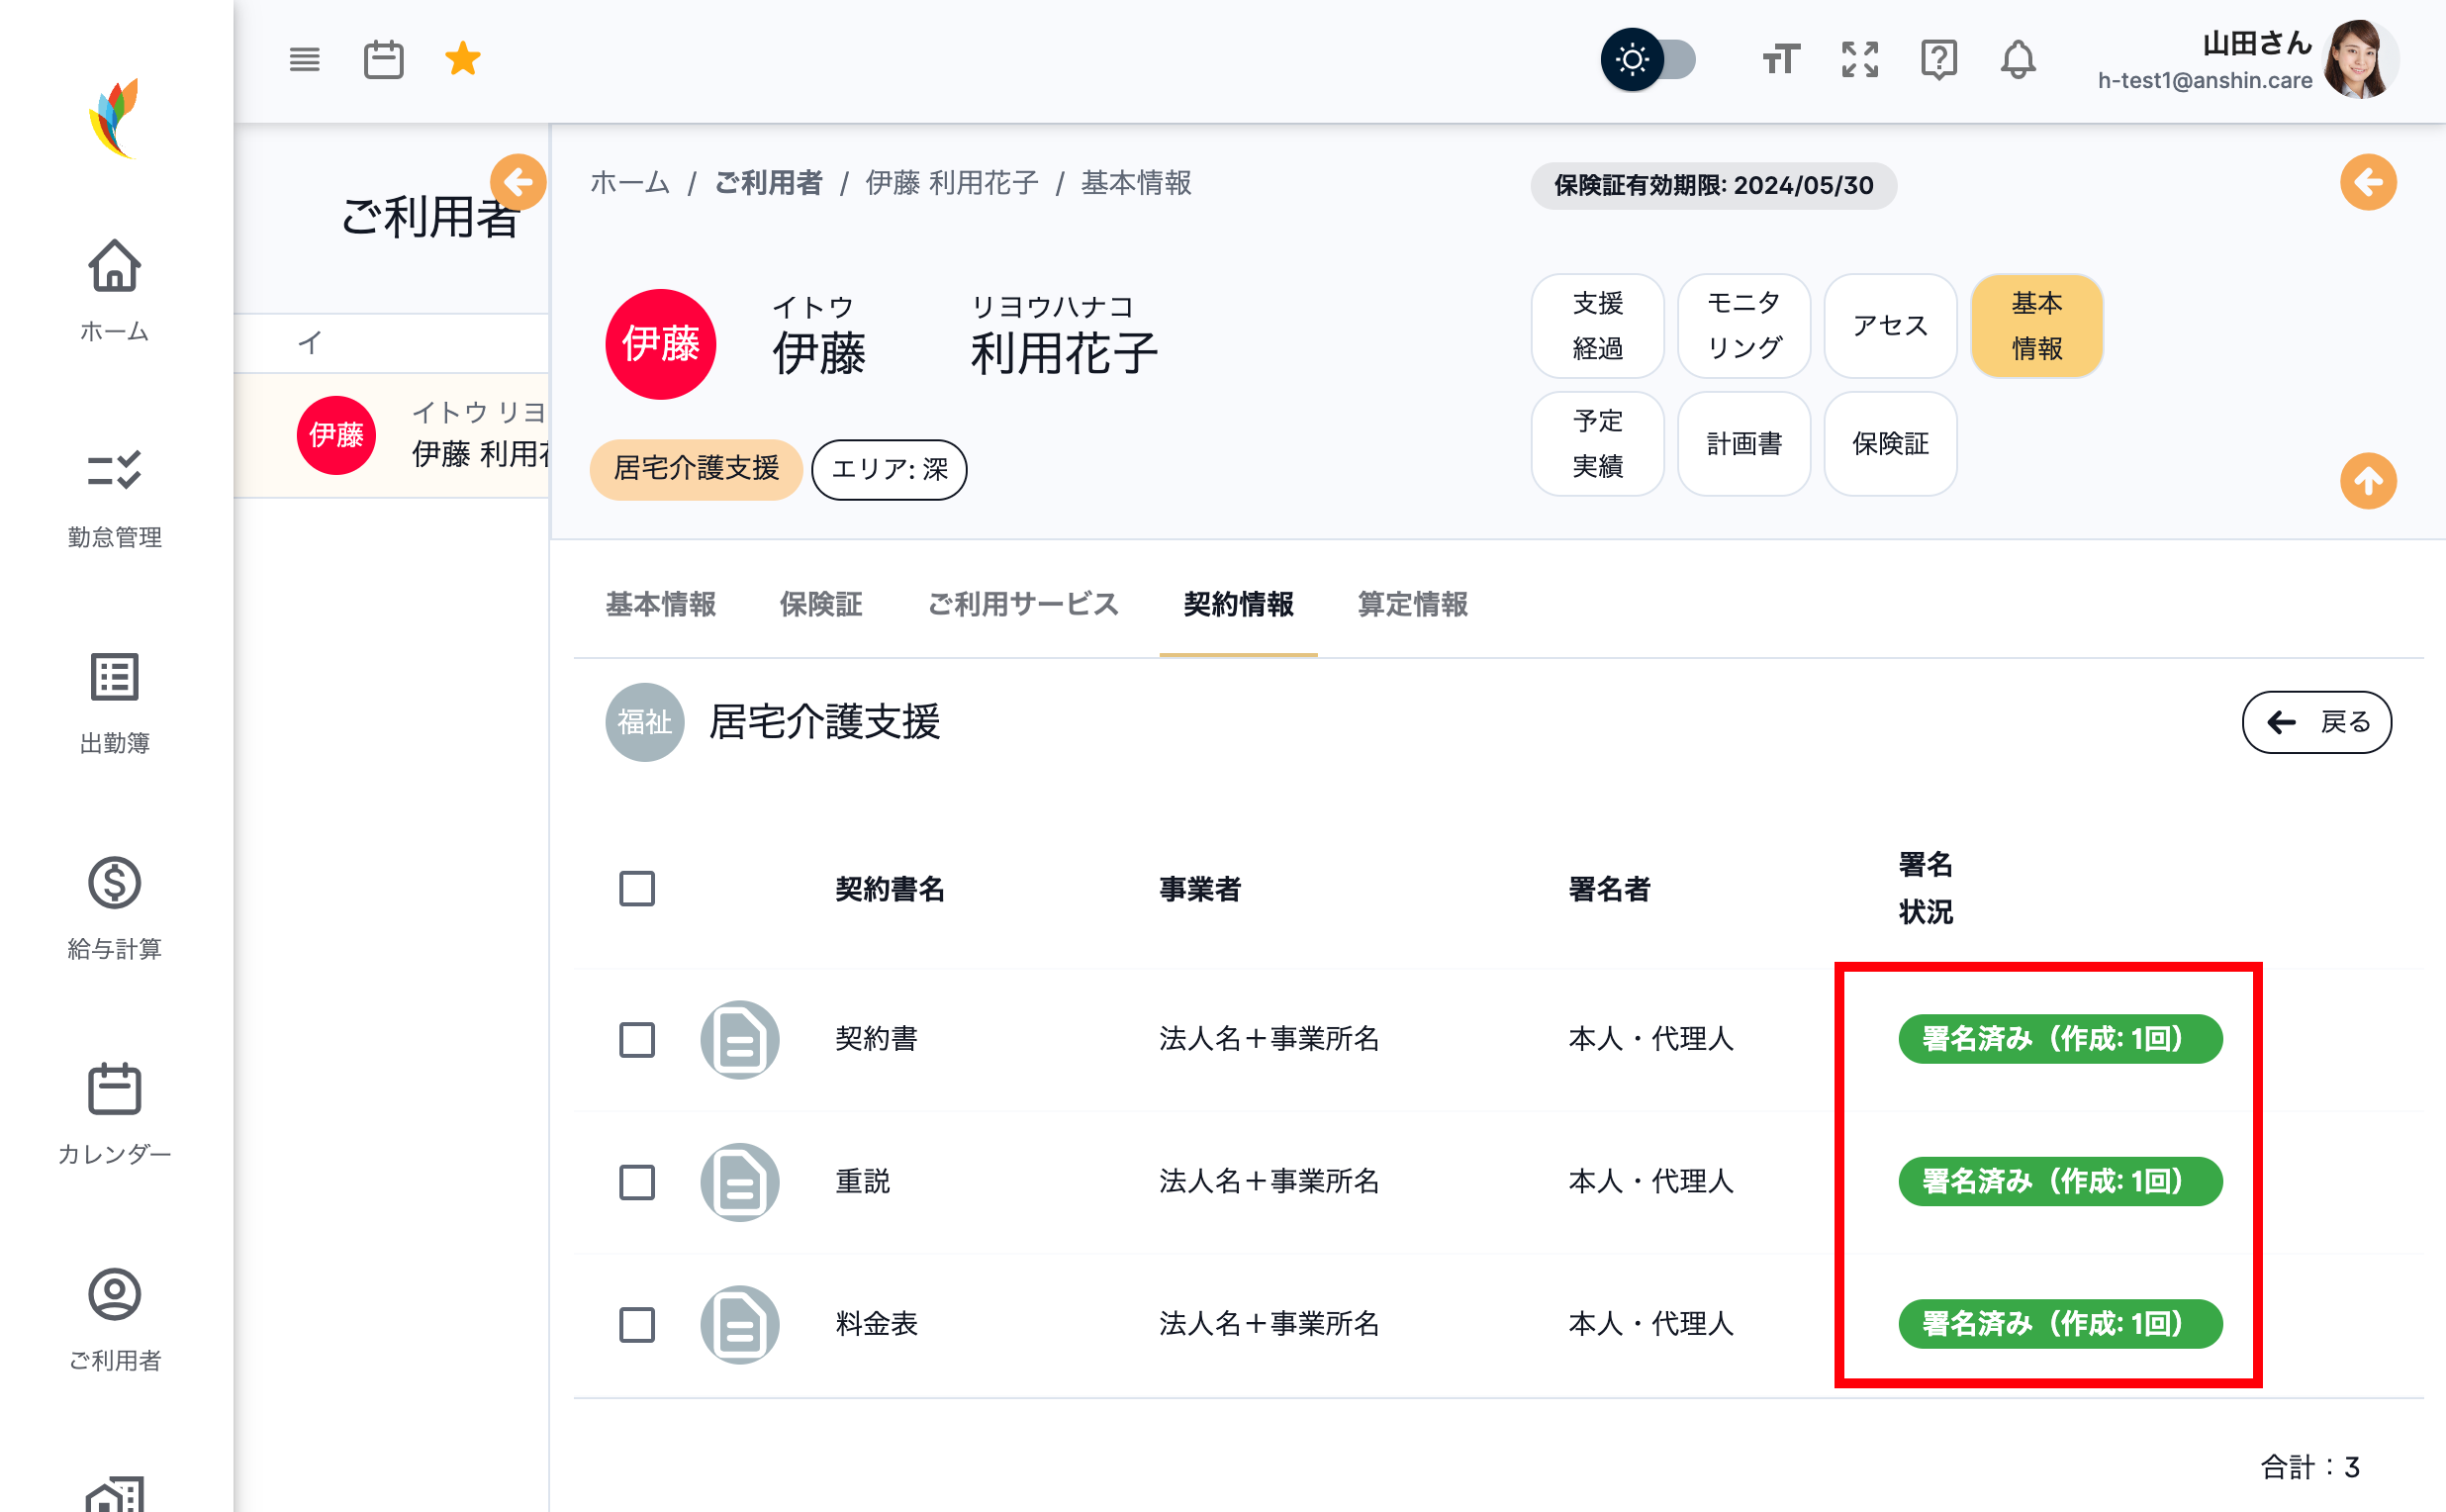Open the help icon
This screenshot has height=1512, width=2446.
[x=1938, y=59]
